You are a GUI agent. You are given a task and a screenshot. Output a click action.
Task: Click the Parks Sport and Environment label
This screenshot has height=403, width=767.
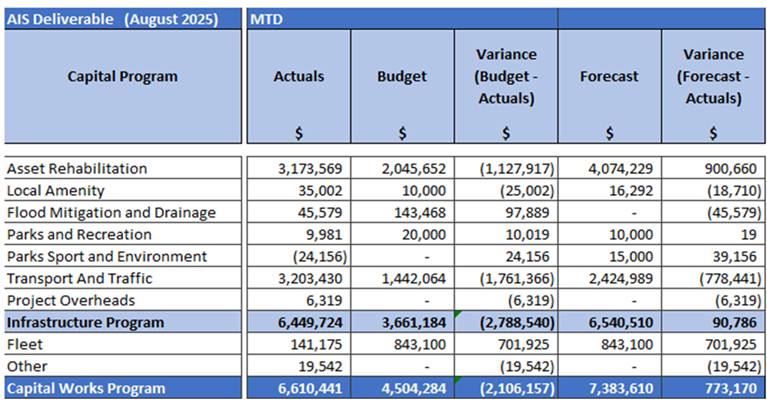[x=123, y=256]
